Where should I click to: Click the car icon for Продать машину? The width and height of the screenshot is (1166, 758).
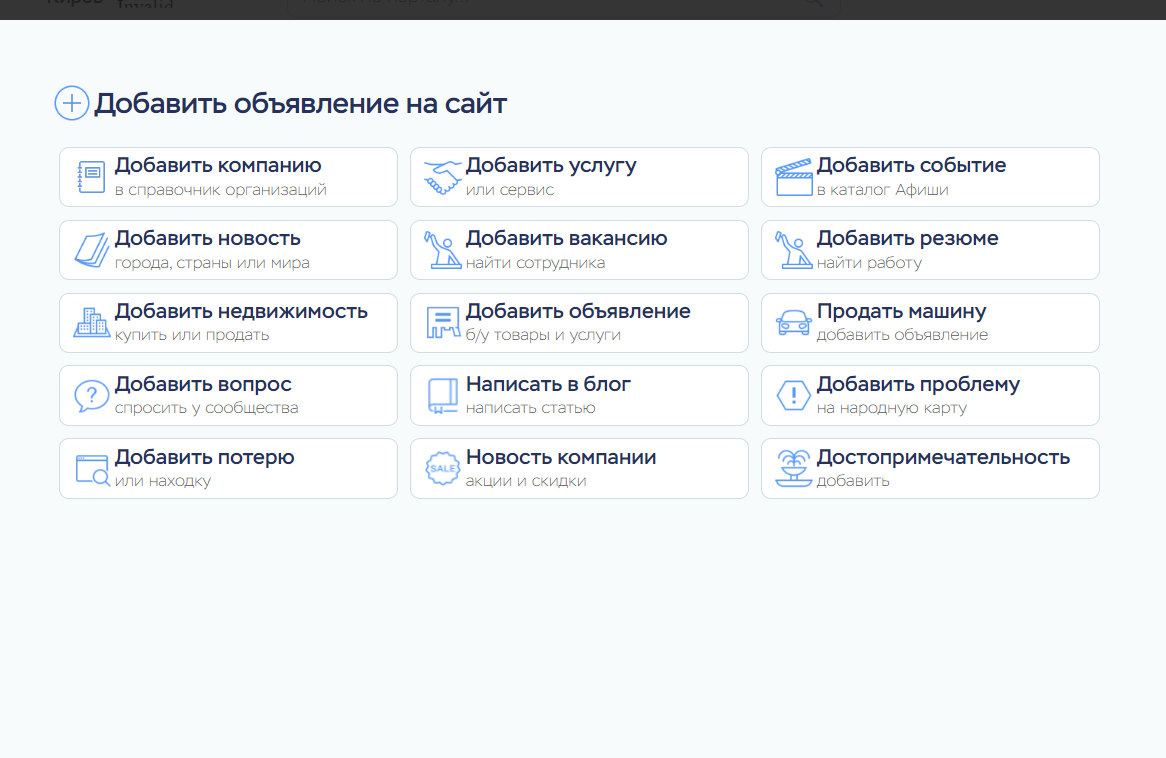794,323
